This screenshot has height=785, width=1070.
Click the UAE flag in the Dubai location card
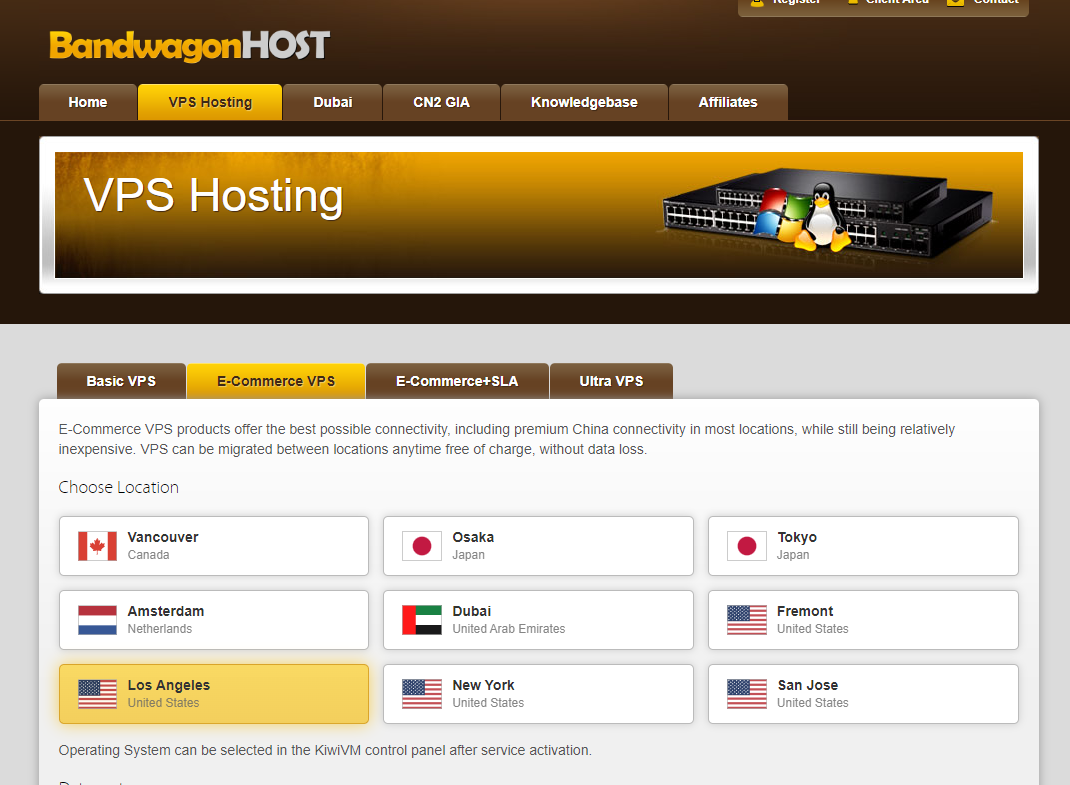click(x=422, y=620)
